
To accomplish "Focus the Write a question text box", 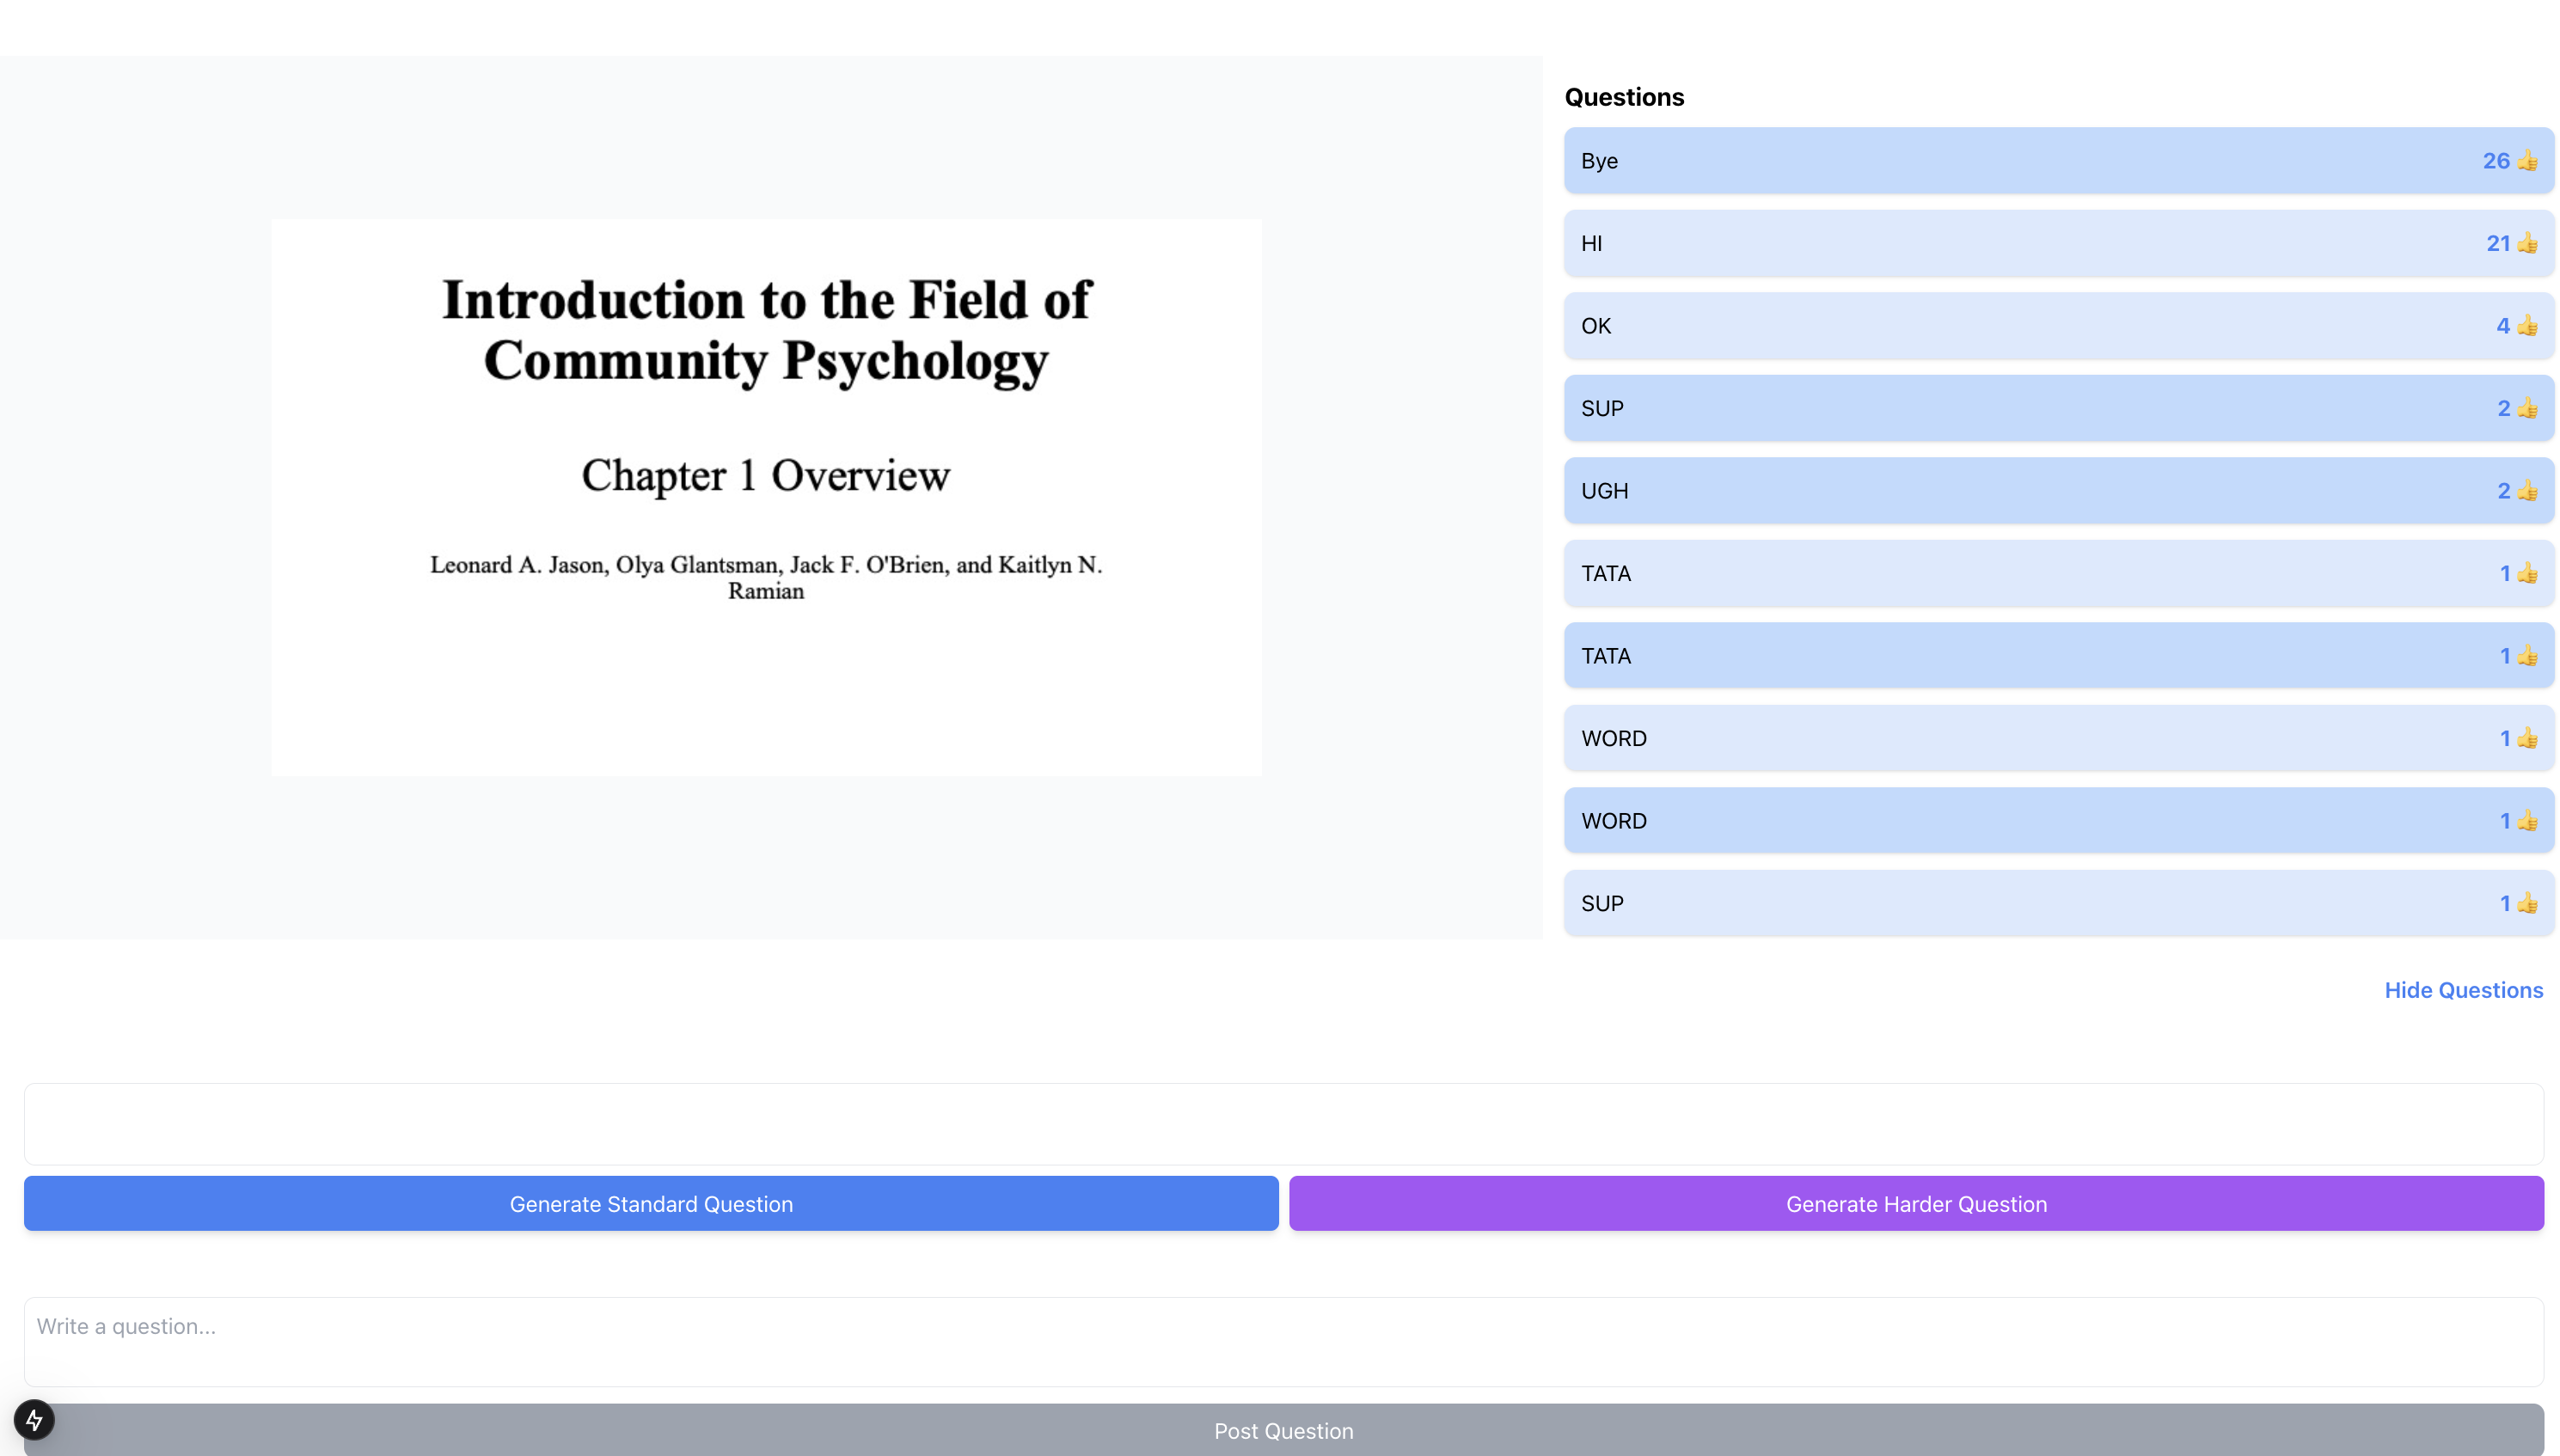I will point(1283,1341).
